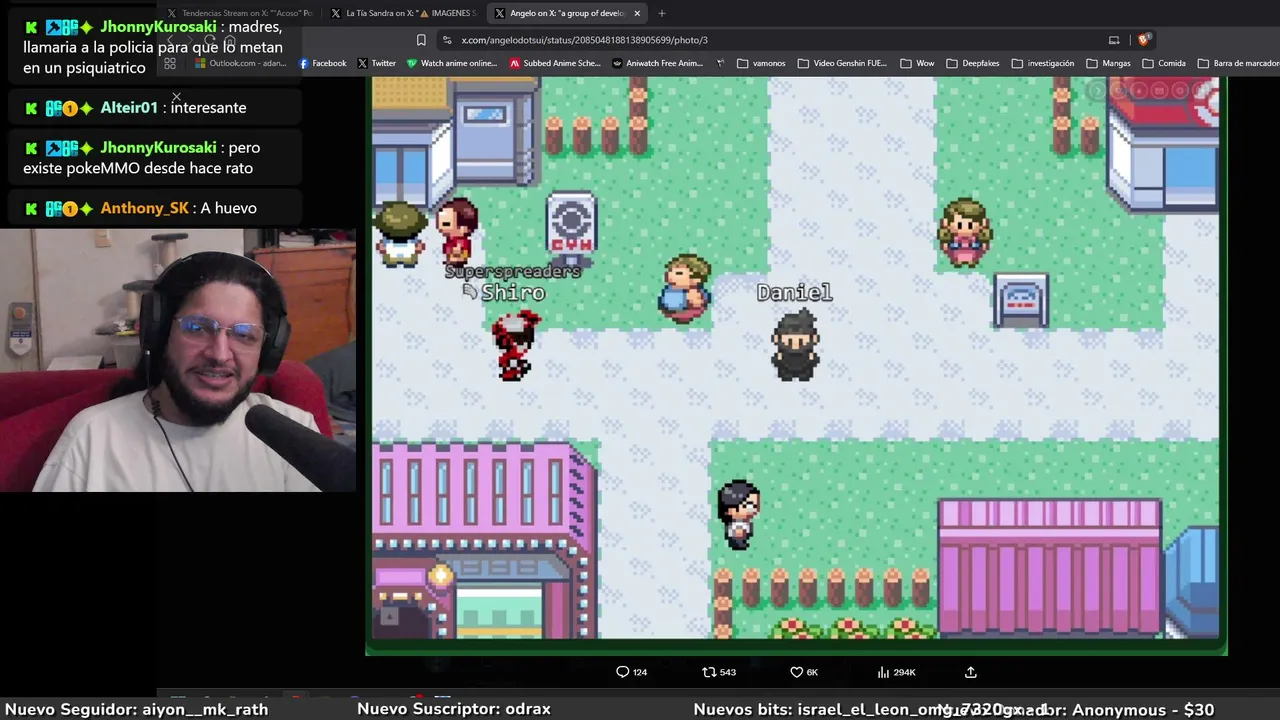1280x720 pixels.
Task: Click the 'Shiro' player name label
Action: (x=513, y=293)
